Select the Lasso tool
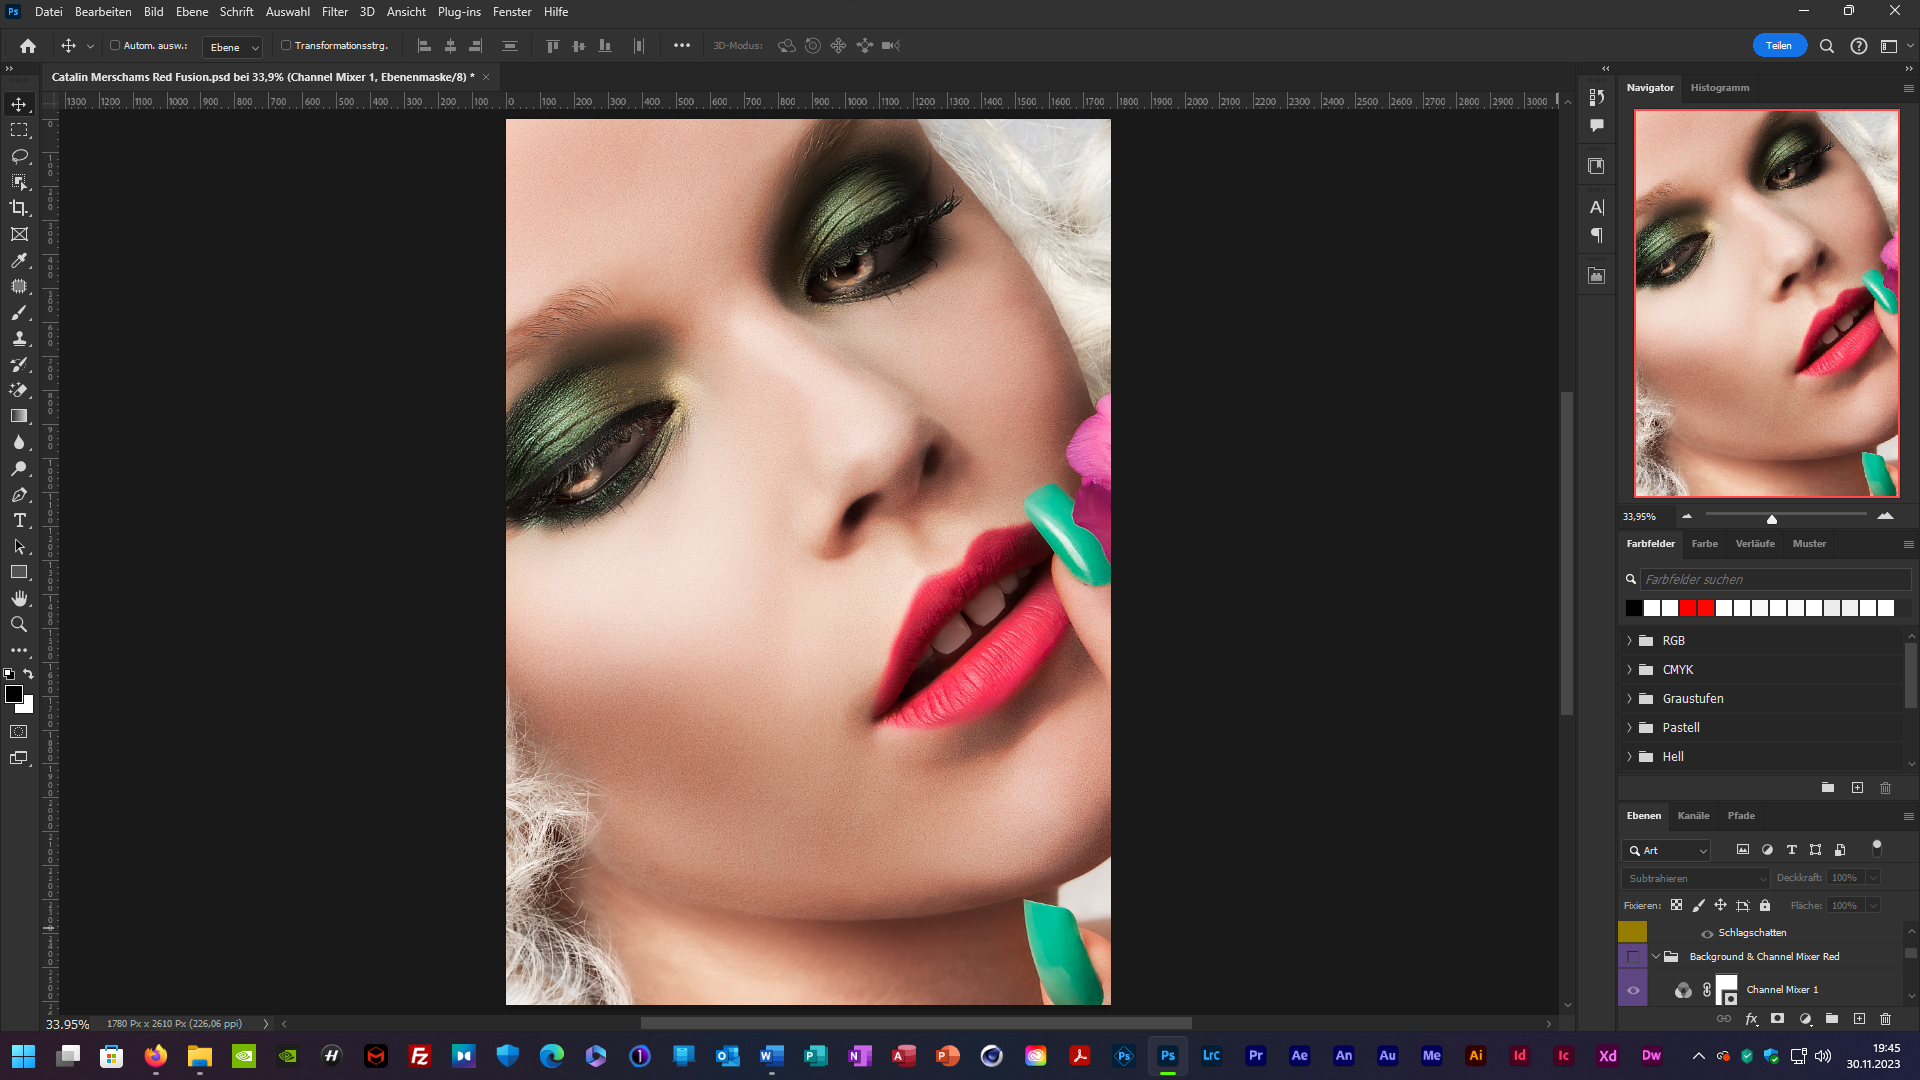This screenshot has height=1080, width=1920. coord(19,156)
